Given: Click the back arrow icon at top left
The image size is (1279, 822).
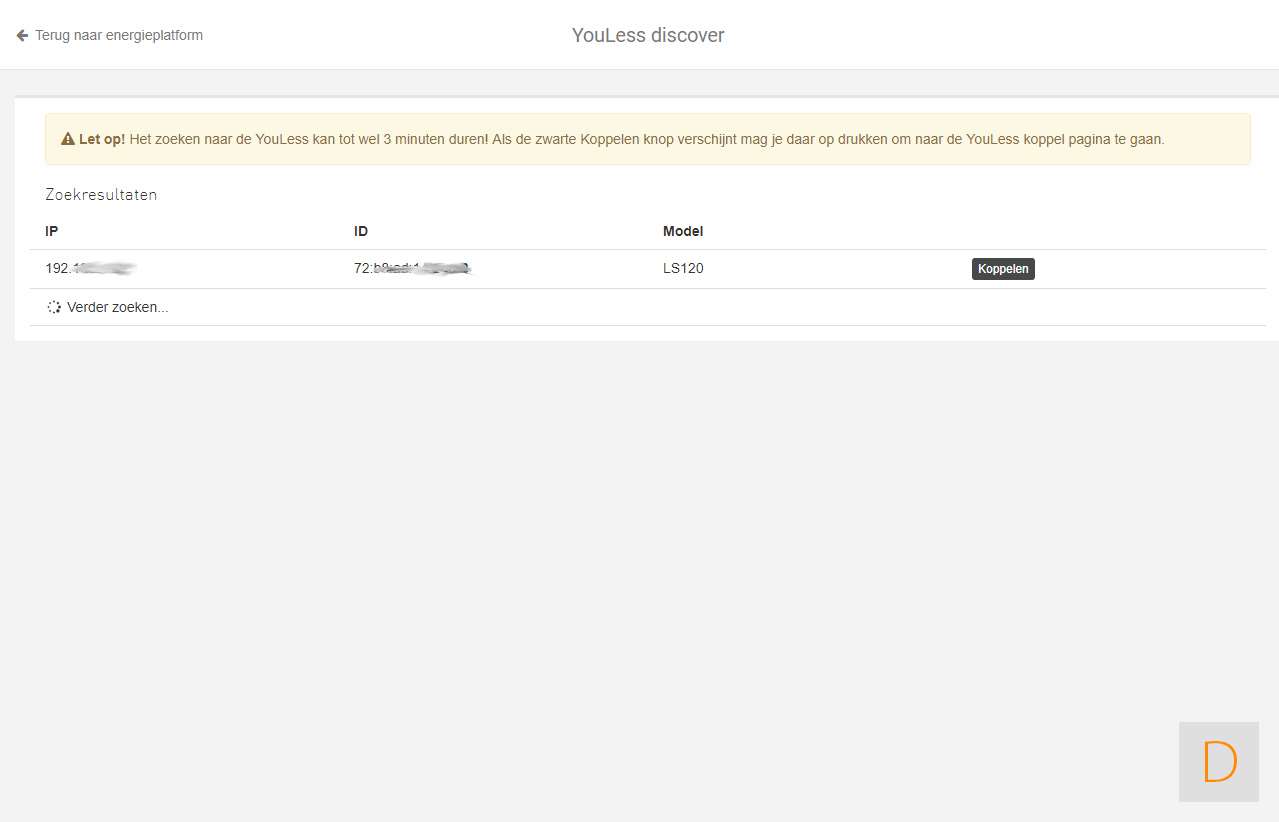Looking at the screenshot, I should point(22,35).
